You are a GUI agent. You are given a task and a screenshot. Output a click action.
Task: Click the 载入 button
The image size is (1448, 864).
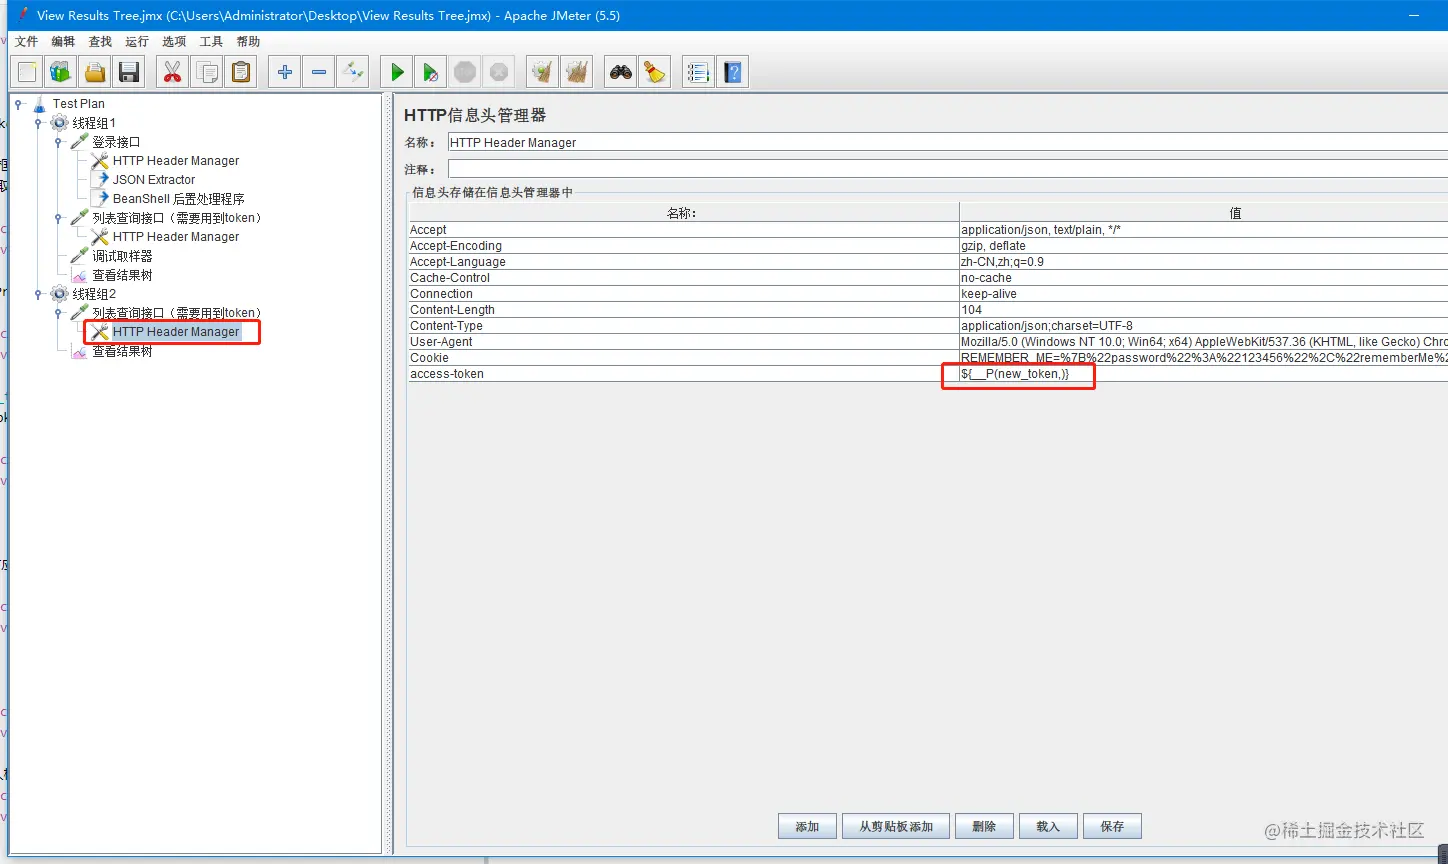(1048, 827)
